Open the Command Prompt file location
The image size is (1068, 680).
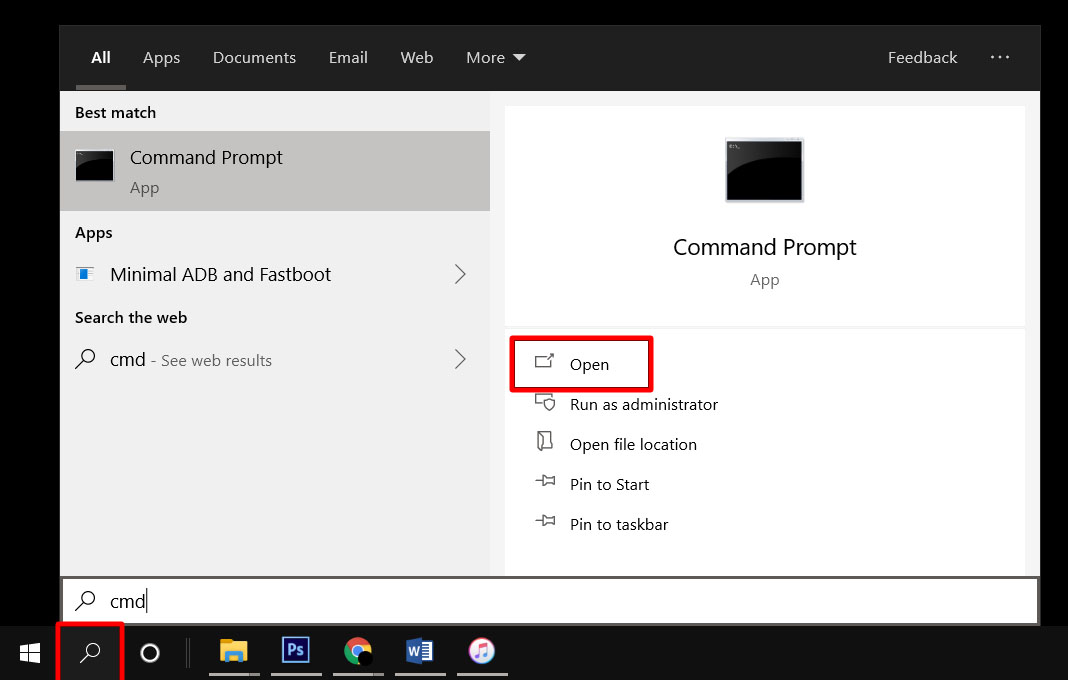tap(632, 444)
